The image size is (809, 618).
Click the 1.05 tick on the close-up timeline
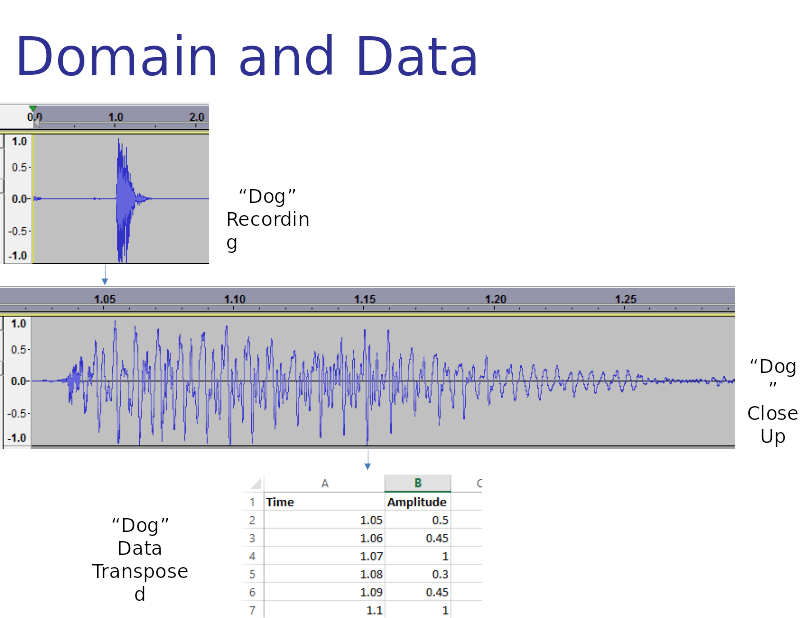click(105, 299)
